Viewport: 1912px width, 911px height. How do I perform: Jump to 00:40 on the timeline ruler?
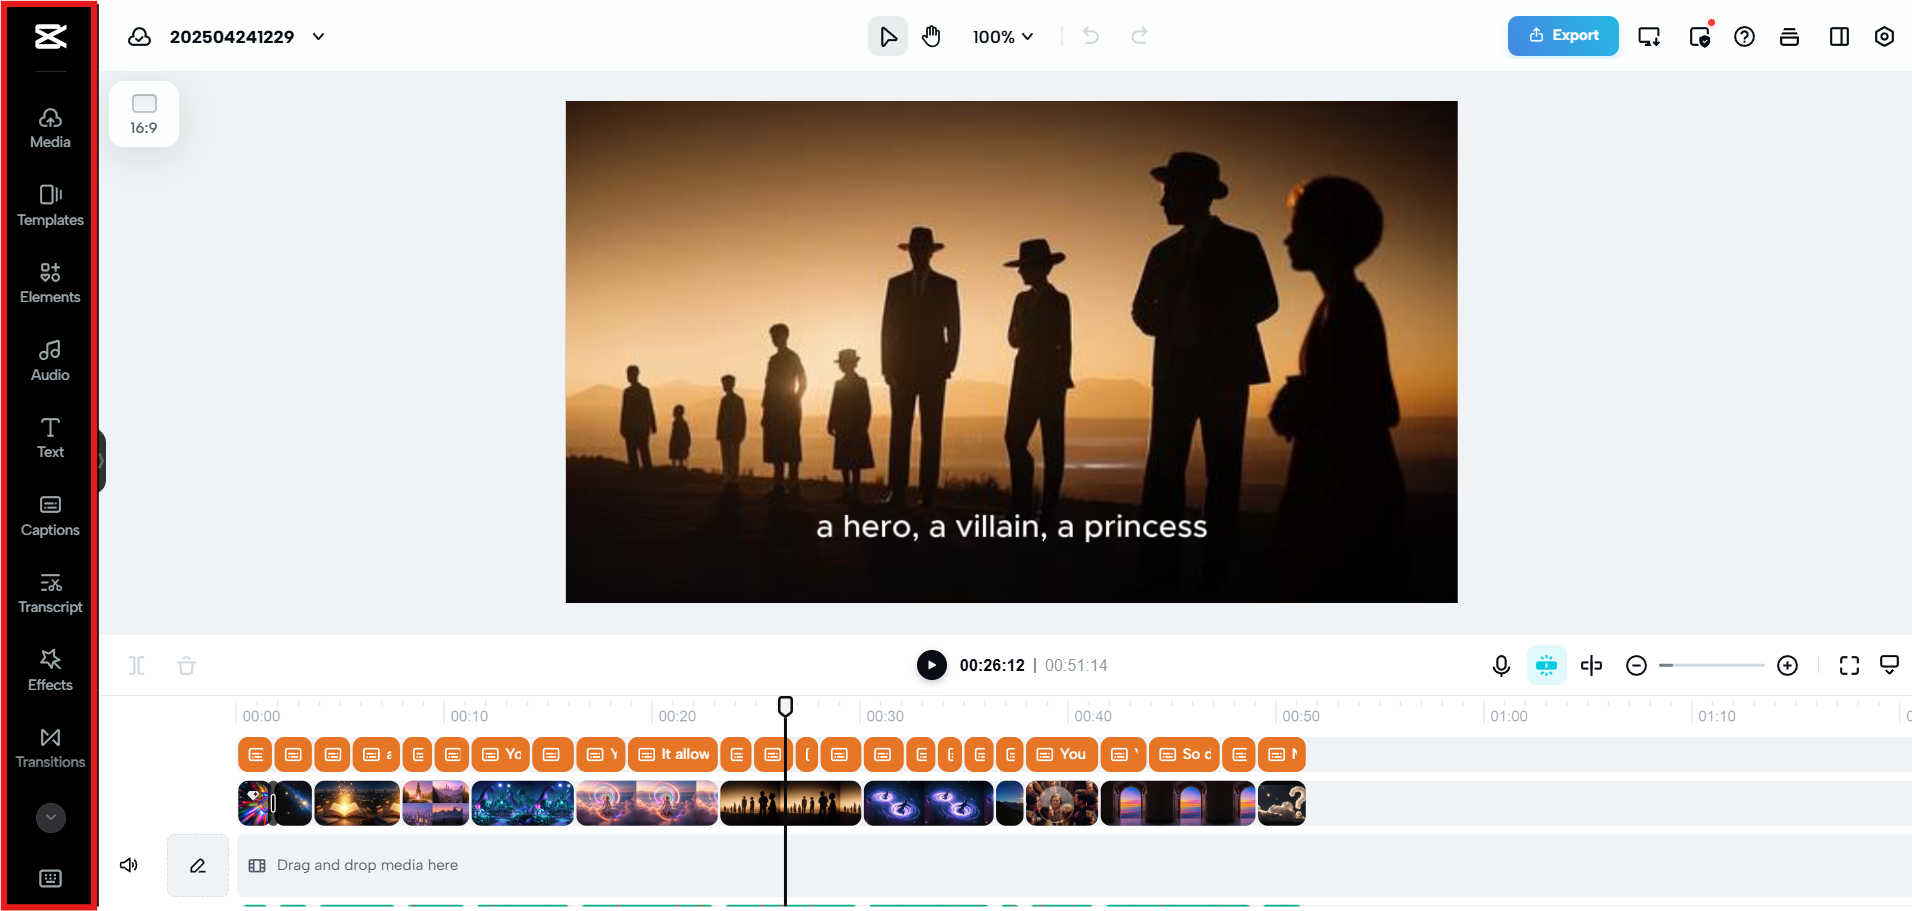1093,716
